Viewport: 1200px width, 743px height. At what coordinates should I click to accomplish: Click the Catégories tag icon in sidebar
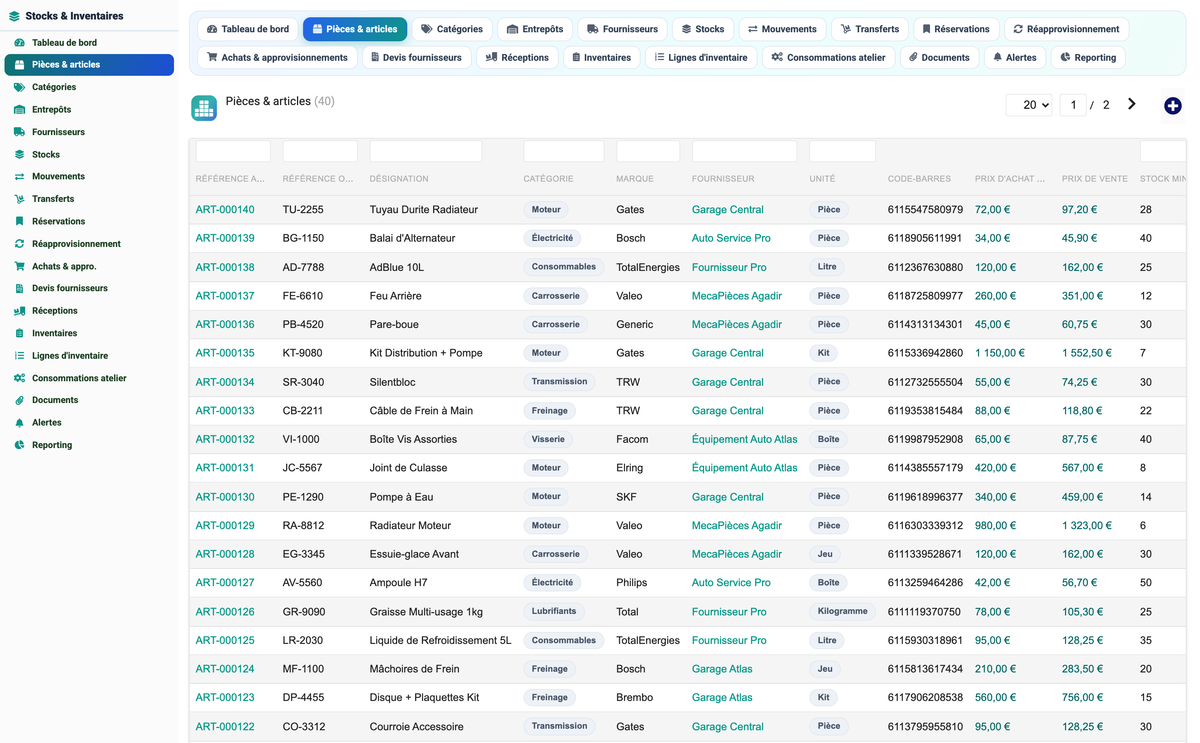tap(19, 87)
